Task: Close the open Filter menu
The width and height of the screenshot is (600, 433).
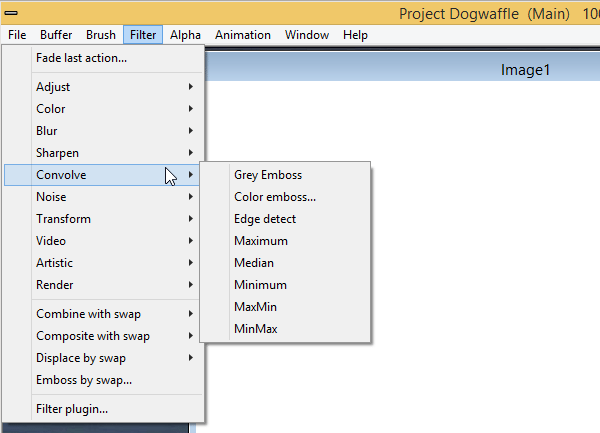Action: coord(143,35)
